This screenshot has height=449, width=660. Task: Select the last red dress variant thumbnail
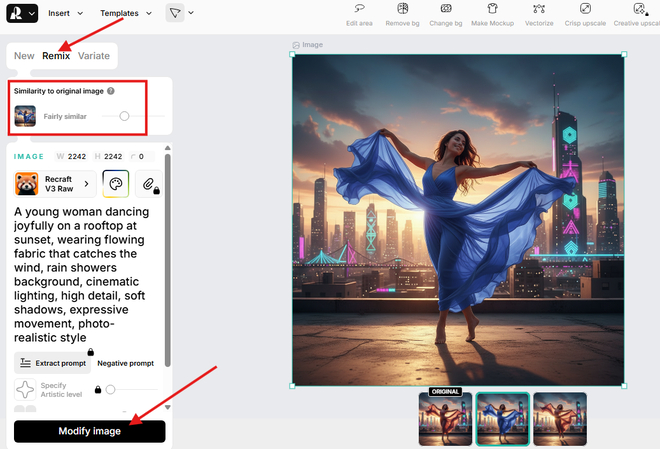click(x=560, y=418)
